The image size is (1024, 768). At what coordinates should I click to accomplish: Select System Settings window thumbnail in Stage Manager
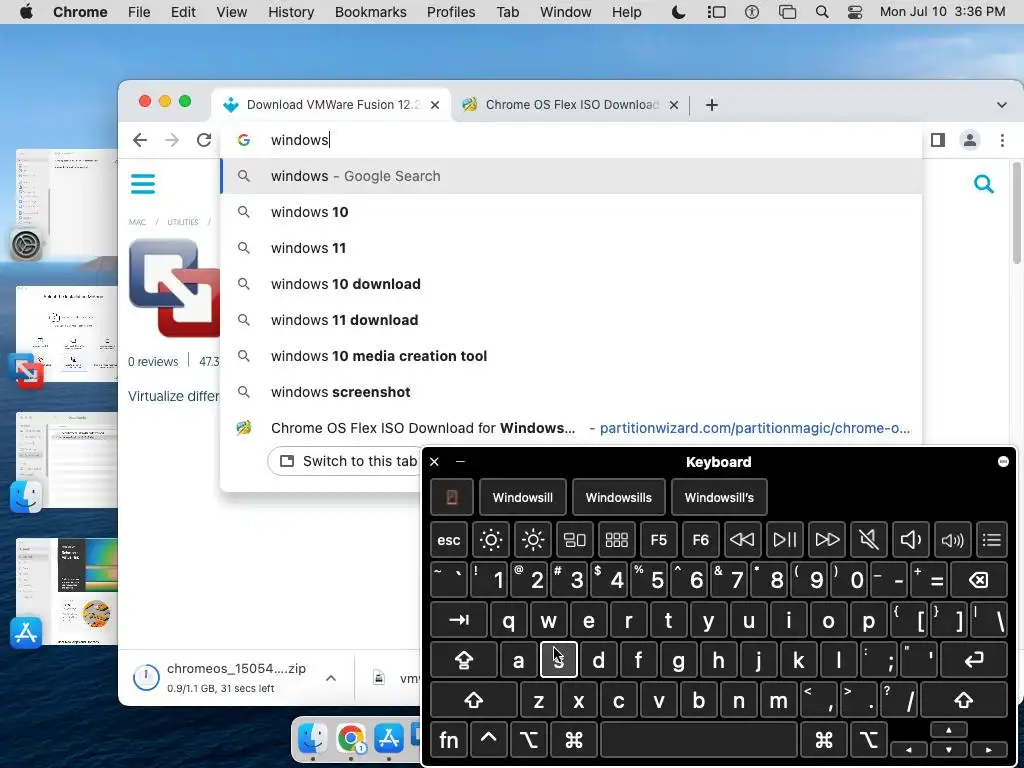[x=66, y=203]
